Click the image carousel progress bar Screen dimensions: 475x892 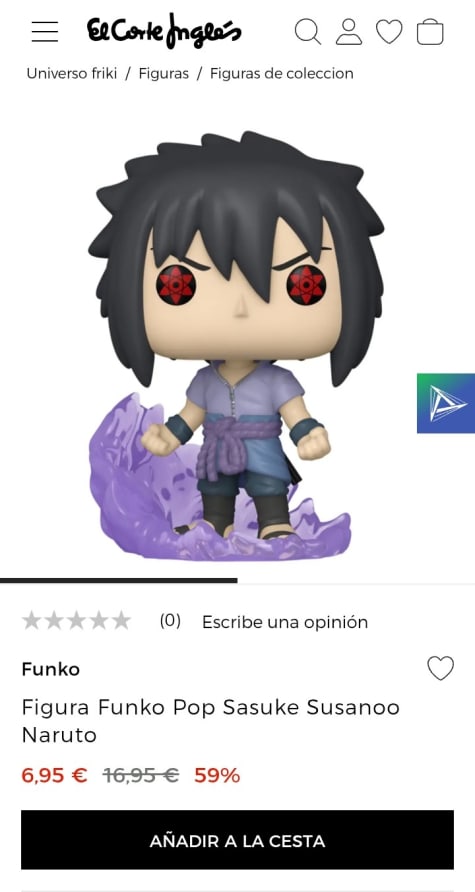[237, 581]
